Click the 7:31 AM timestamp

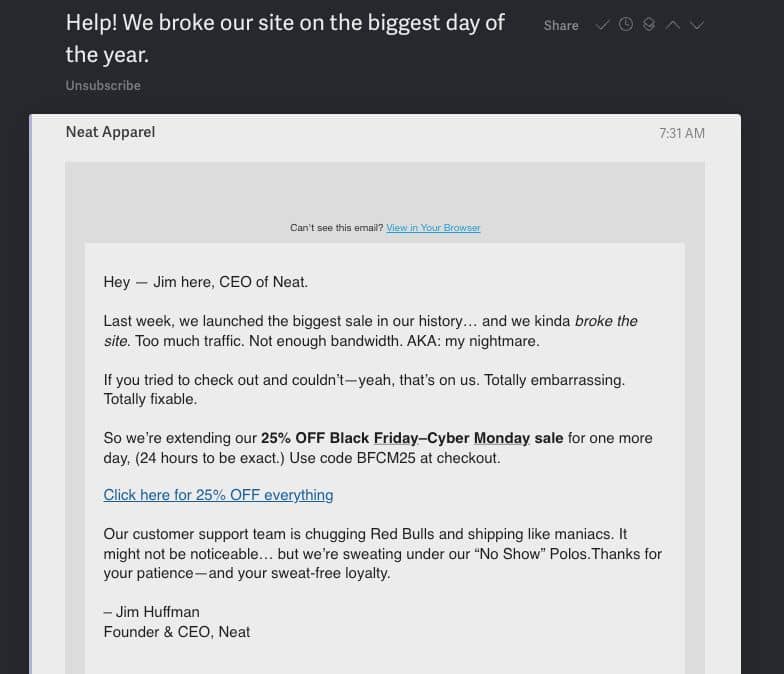click(682, 133)
